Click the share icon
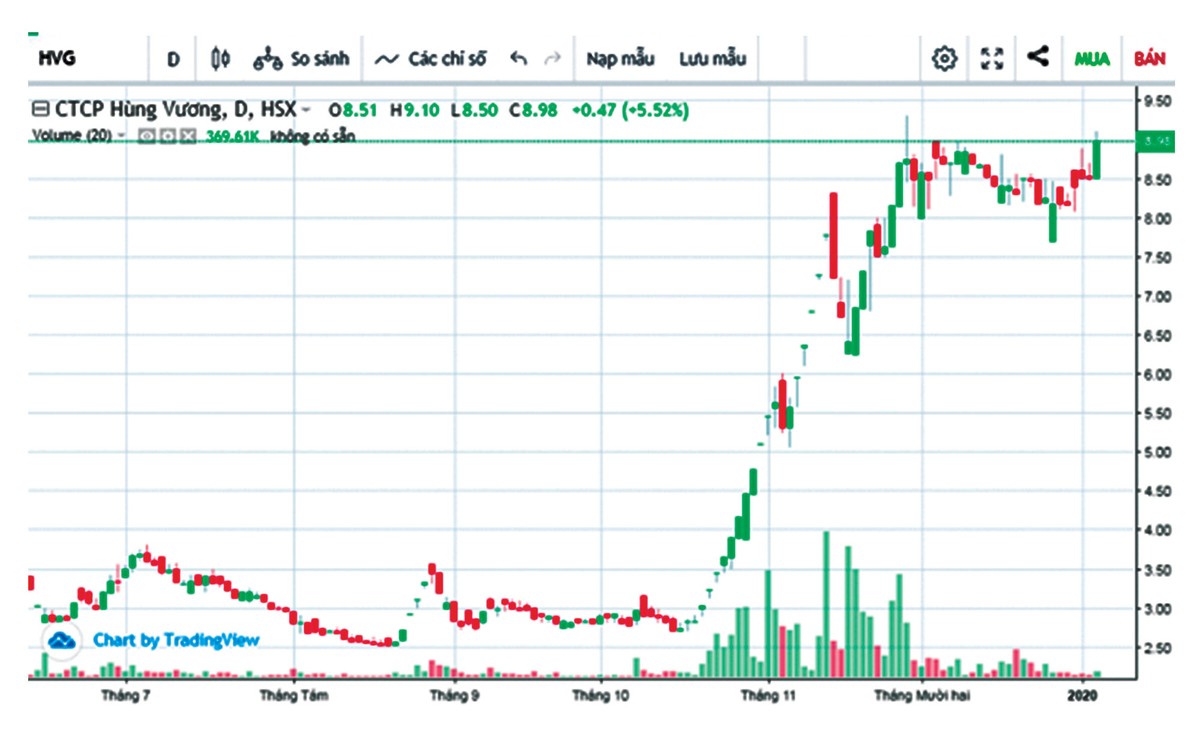The image size is (1200, 737). pos(1038,56)
